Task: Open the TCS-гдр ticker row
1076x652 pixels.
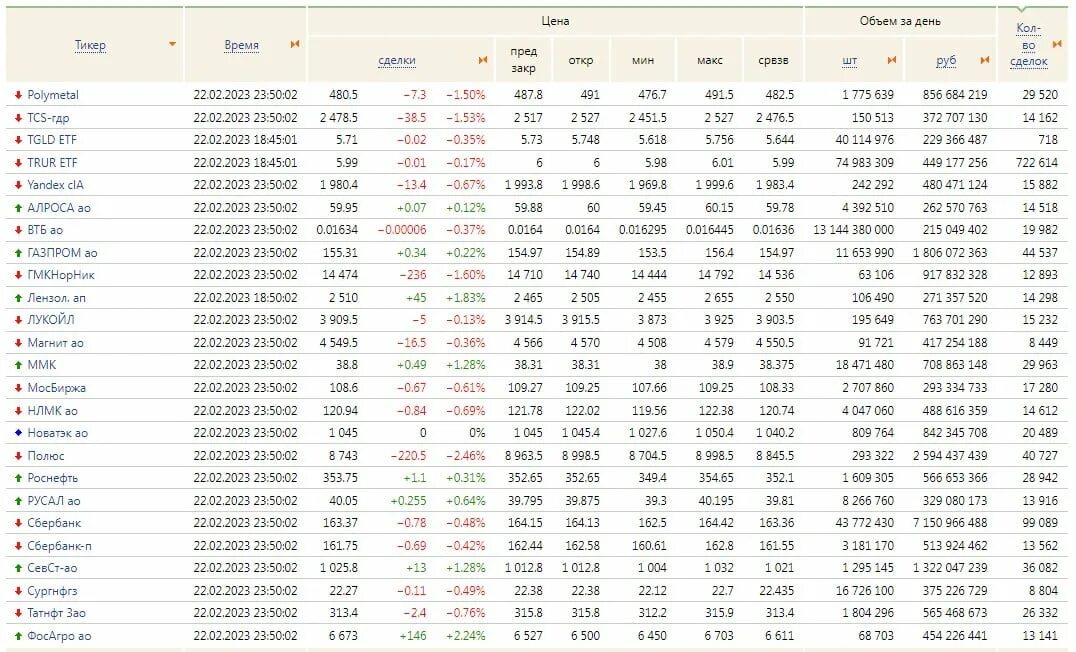Action: coord(48,117)
